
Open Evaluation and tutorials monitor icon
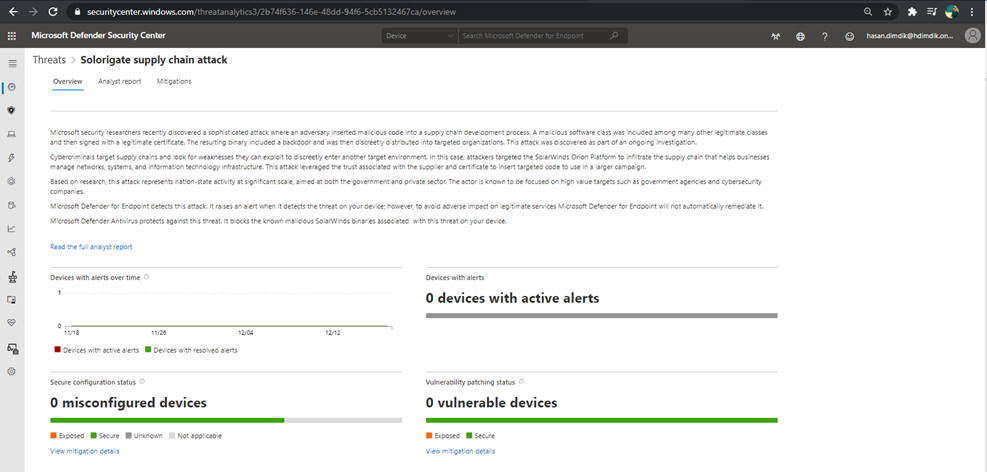point(11,300)
